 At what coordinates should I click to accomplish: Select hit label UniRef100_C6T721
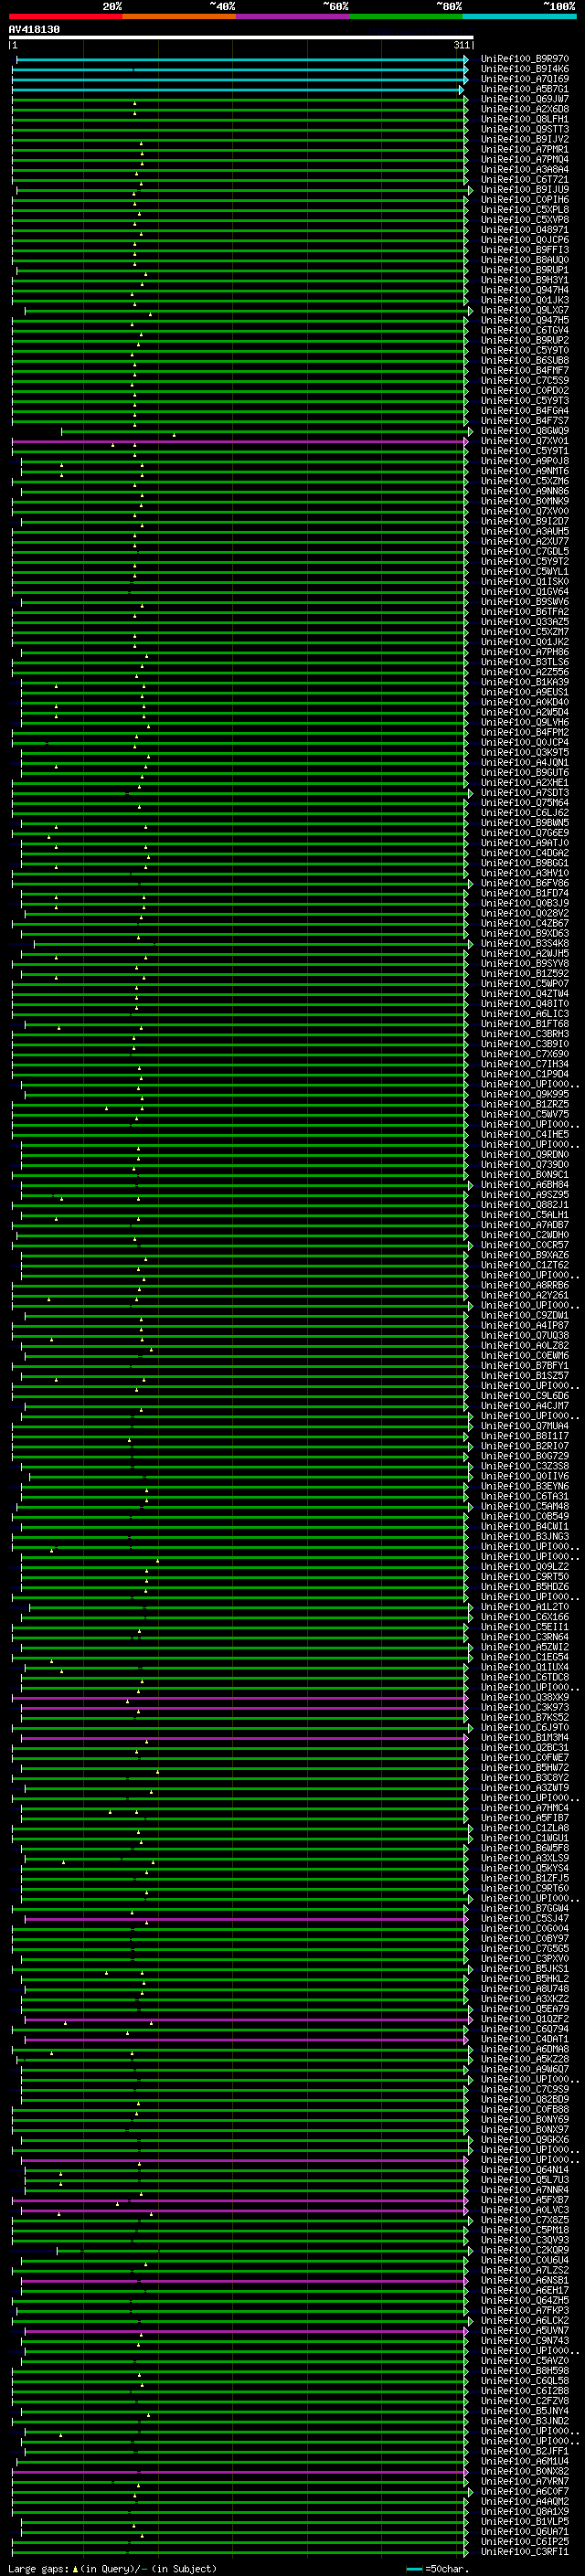[525, 180]
